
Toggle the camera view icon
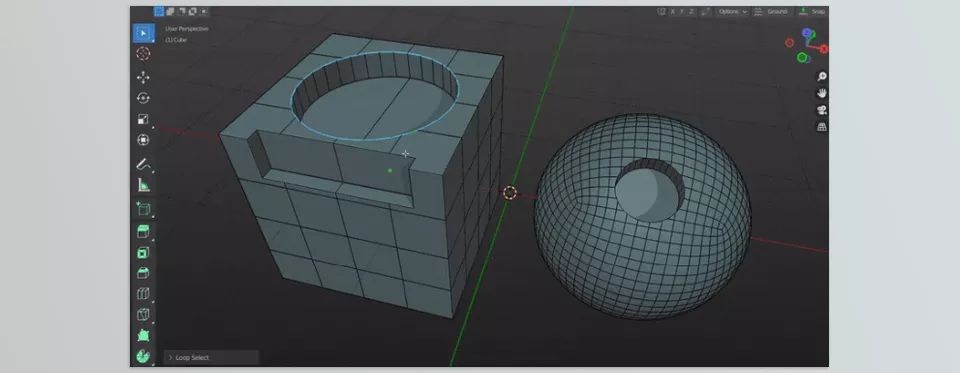tap(822, 110)
